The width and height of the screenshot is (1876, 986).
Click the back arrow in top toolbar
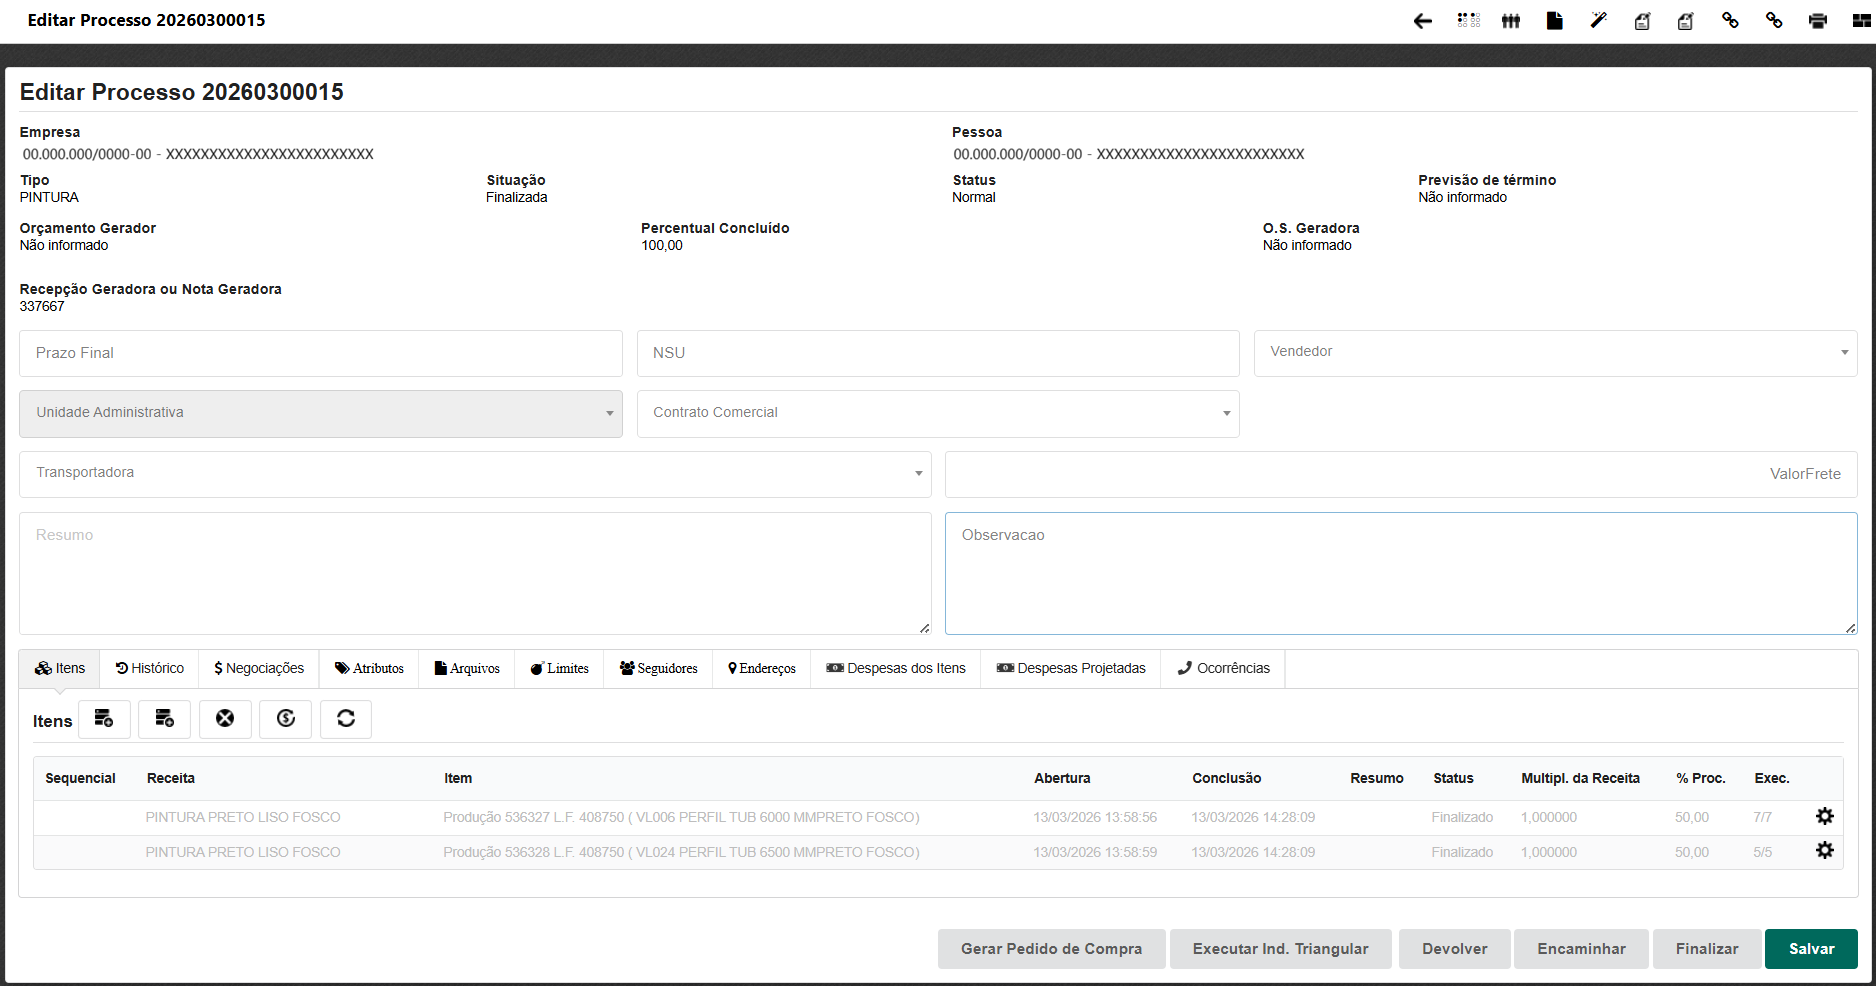point(1422,21)
